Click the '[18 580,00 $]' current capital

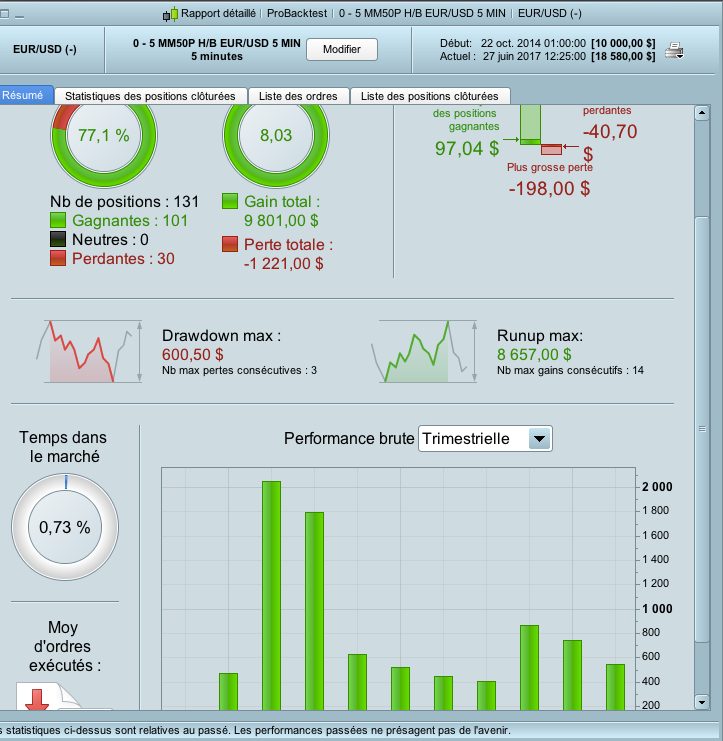(x=623, y=56)
